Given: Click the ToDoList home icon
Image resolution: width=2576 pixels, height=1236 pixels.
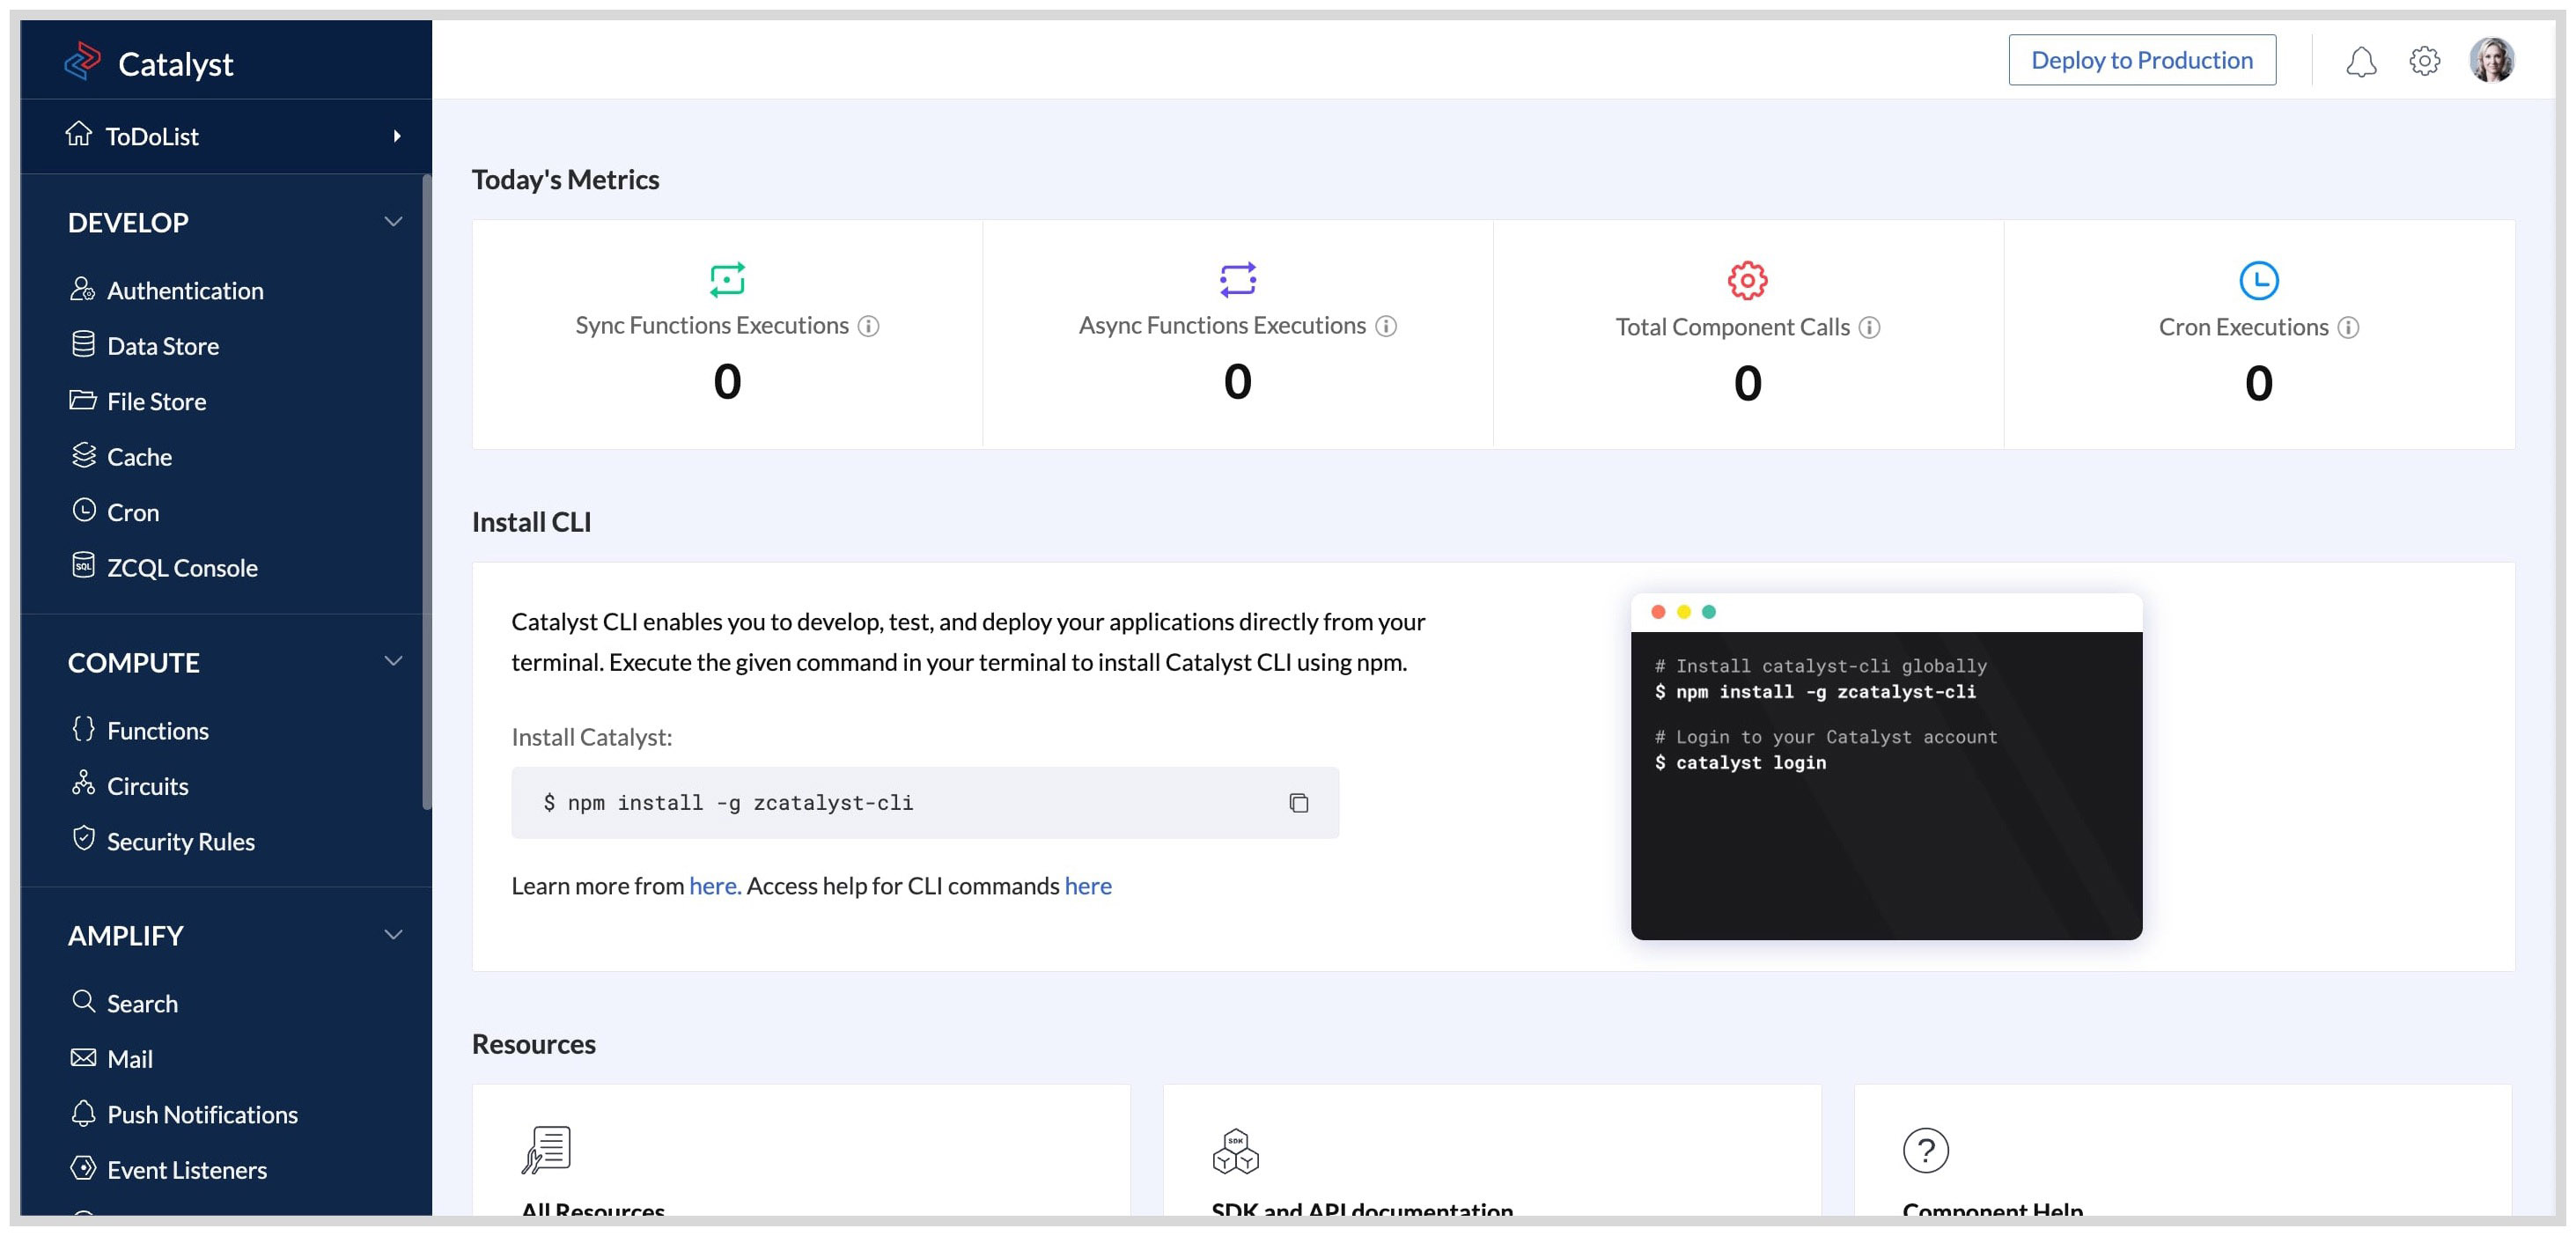Looking at the screenshot, I should [x=79, y=134].
